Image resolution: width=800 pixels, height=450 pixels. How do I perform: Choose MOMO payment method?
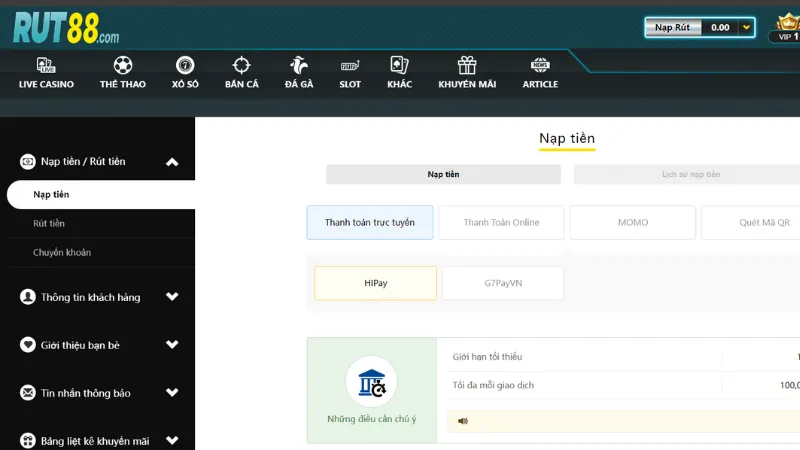633,222
